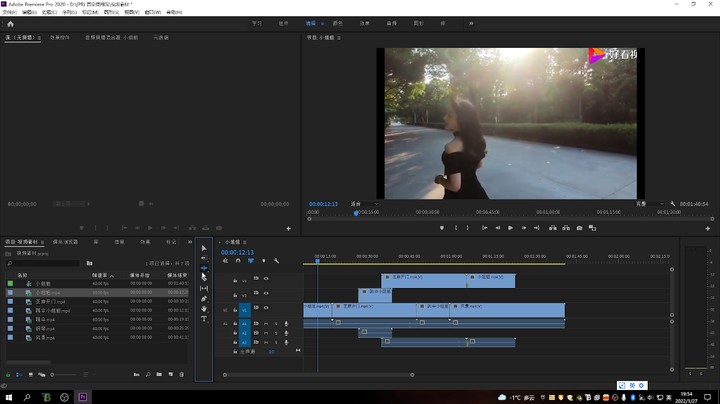Open button editor plus in the Source monitor
The height and width of the screenshot is (404, 720).
pos(288,228)
